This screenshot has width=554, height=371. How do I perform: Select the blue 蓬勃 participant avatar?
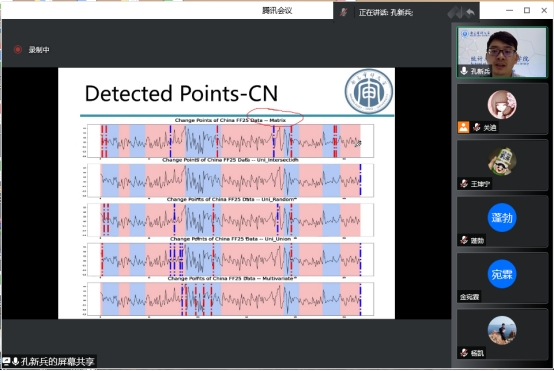pyautogui.click(x=502, y=218)
